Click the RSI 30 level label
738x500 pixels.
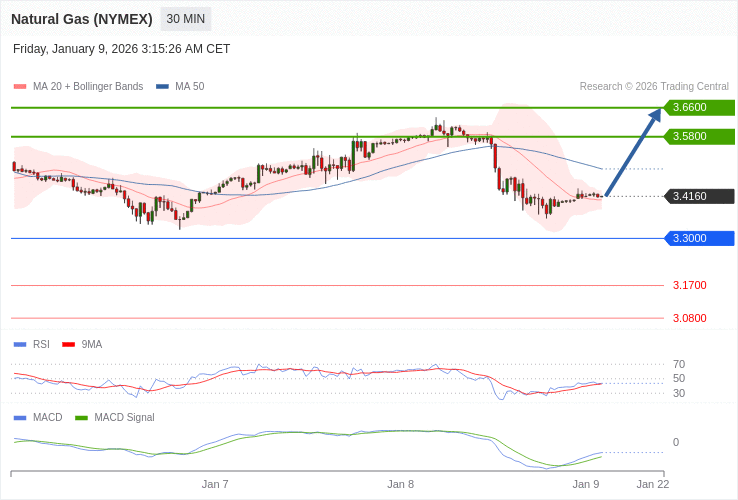pos(679,393)
